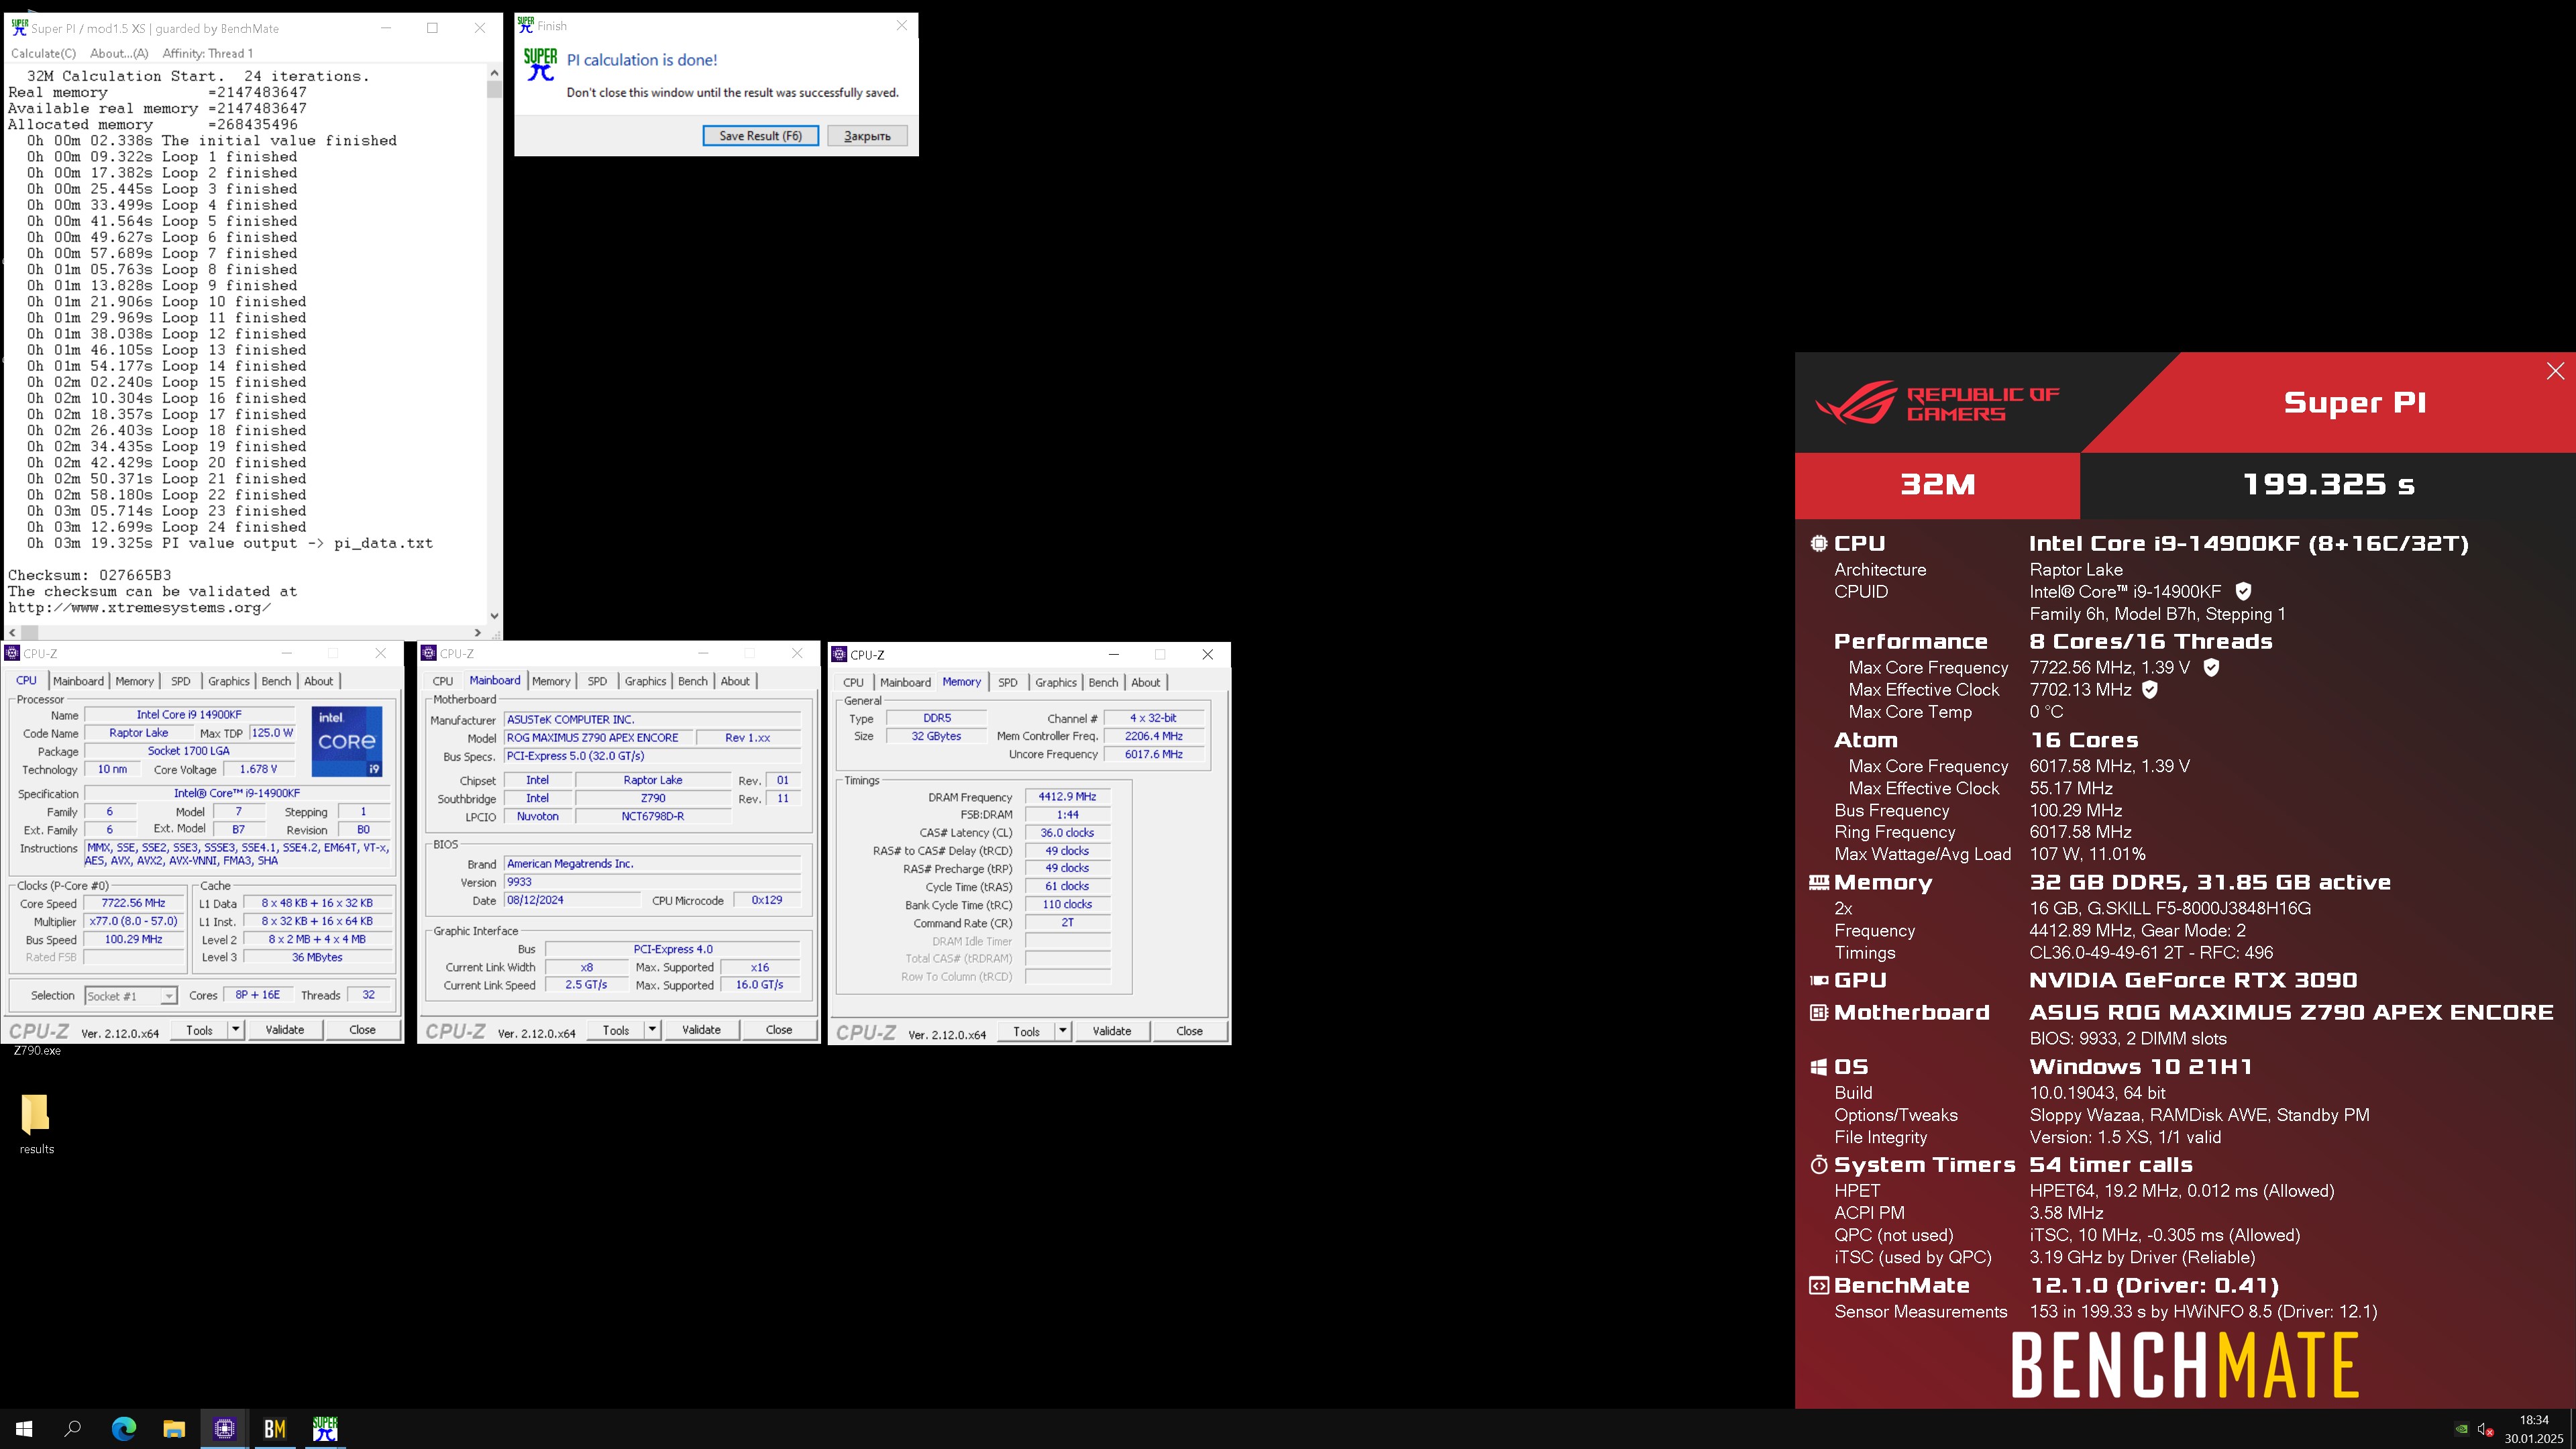This screenshot has height=1449, width=2576.
Task: Switch to Mainboard tab in first CPU-Z window
Action: pos(78,681)
